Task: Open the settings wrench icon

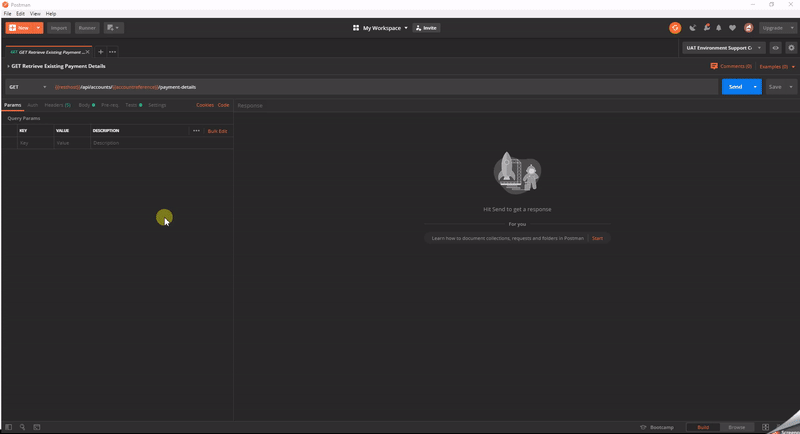Action: click(x=705, y=28)
